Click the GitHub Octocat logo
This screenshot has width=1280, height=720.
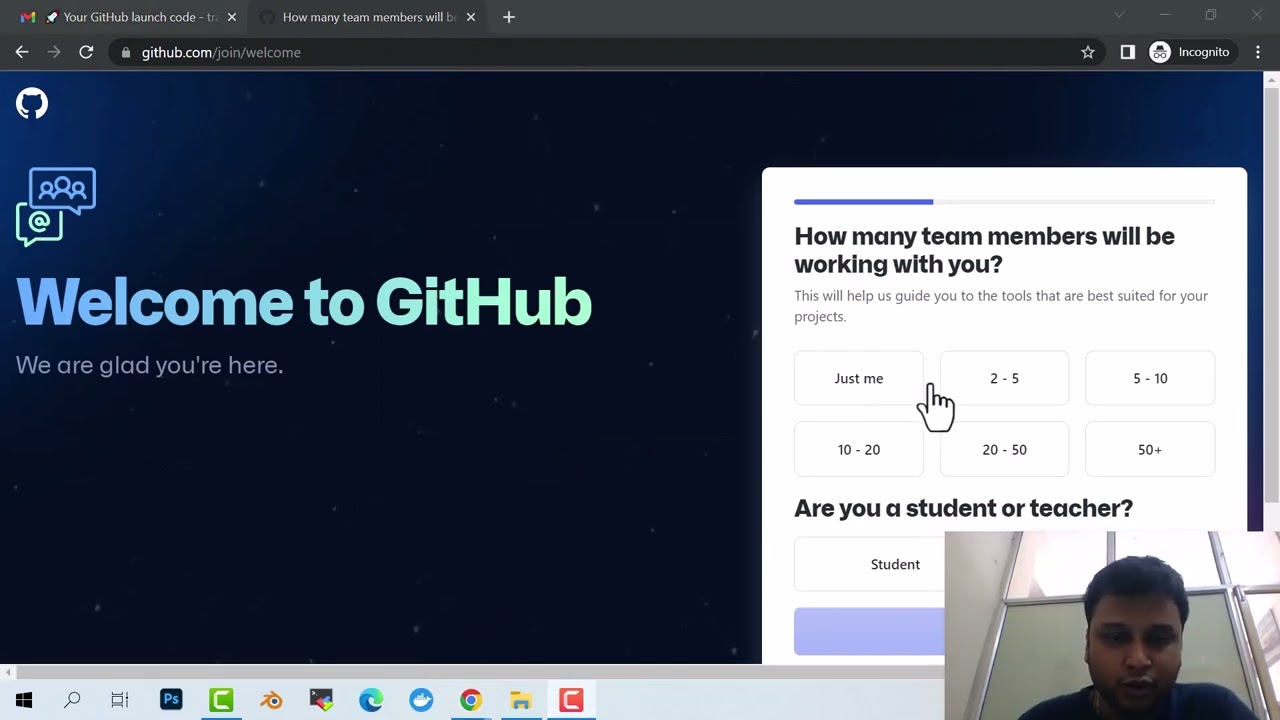[x=32, y=103]
